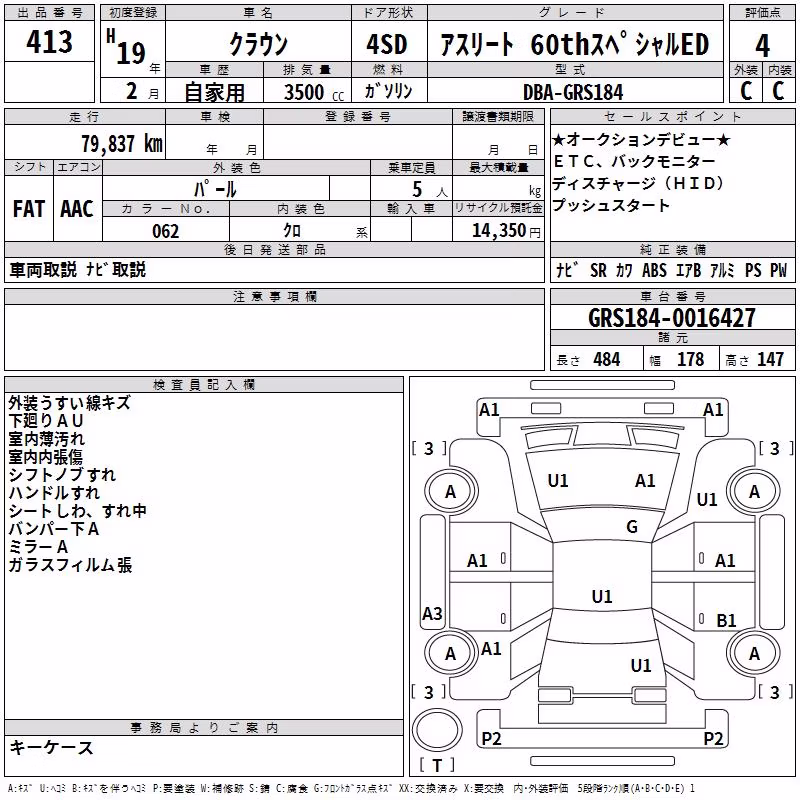800x800 pixels.
Task: Click the equipment code SR
Action: 598,270
